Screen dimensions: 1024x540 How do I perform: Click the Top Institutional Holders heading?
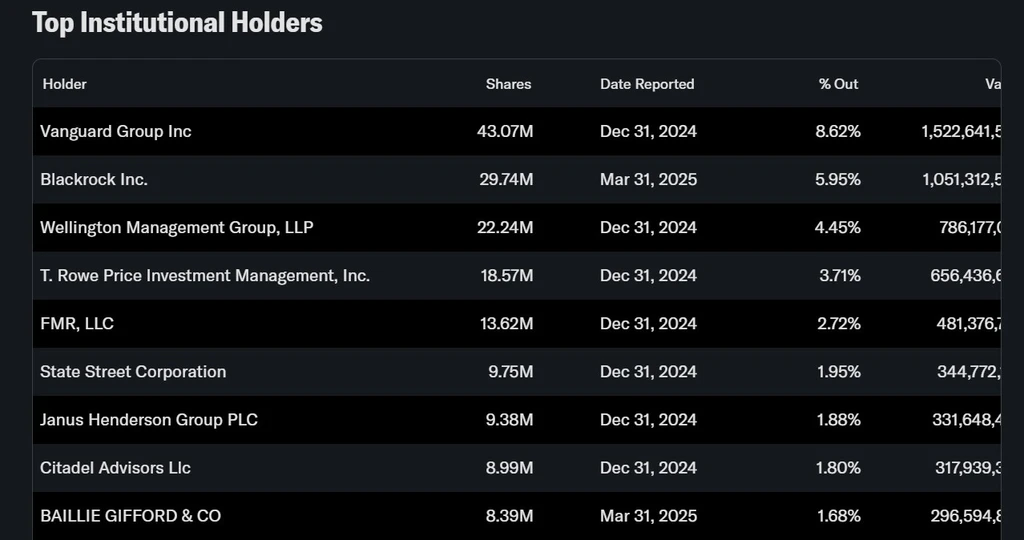click(177, 22)
